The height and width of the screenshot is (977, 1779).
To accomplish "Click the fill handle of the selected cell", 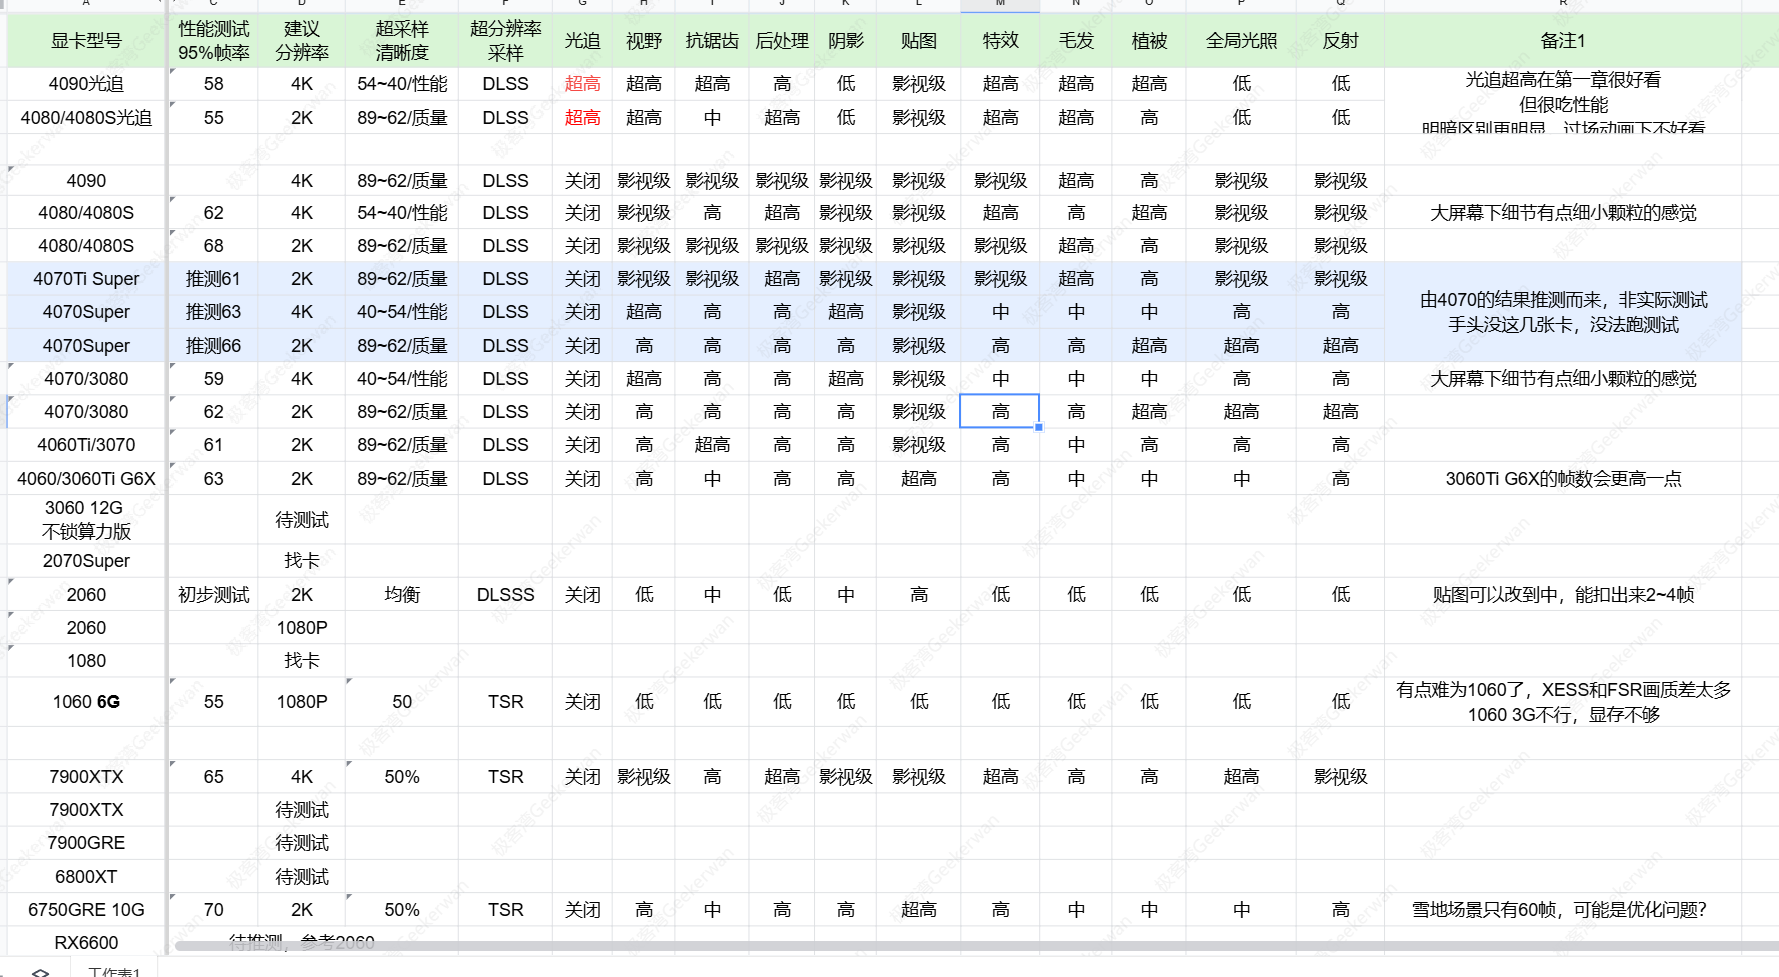I will 1039,427.
